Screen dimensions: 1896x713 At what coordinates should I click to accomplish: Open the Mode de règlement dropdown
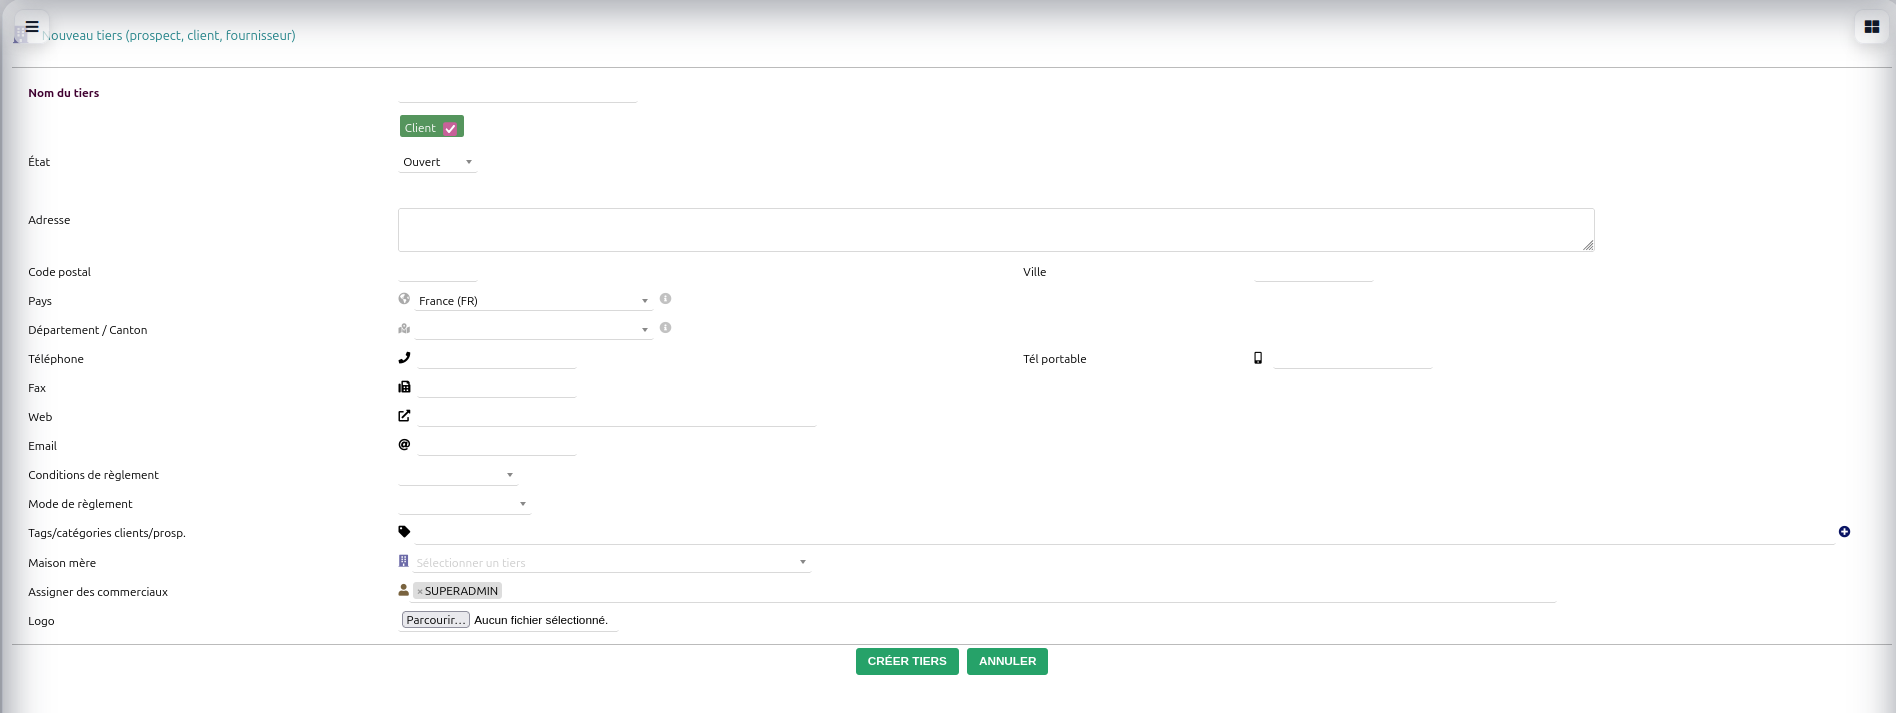coord(464,504)
